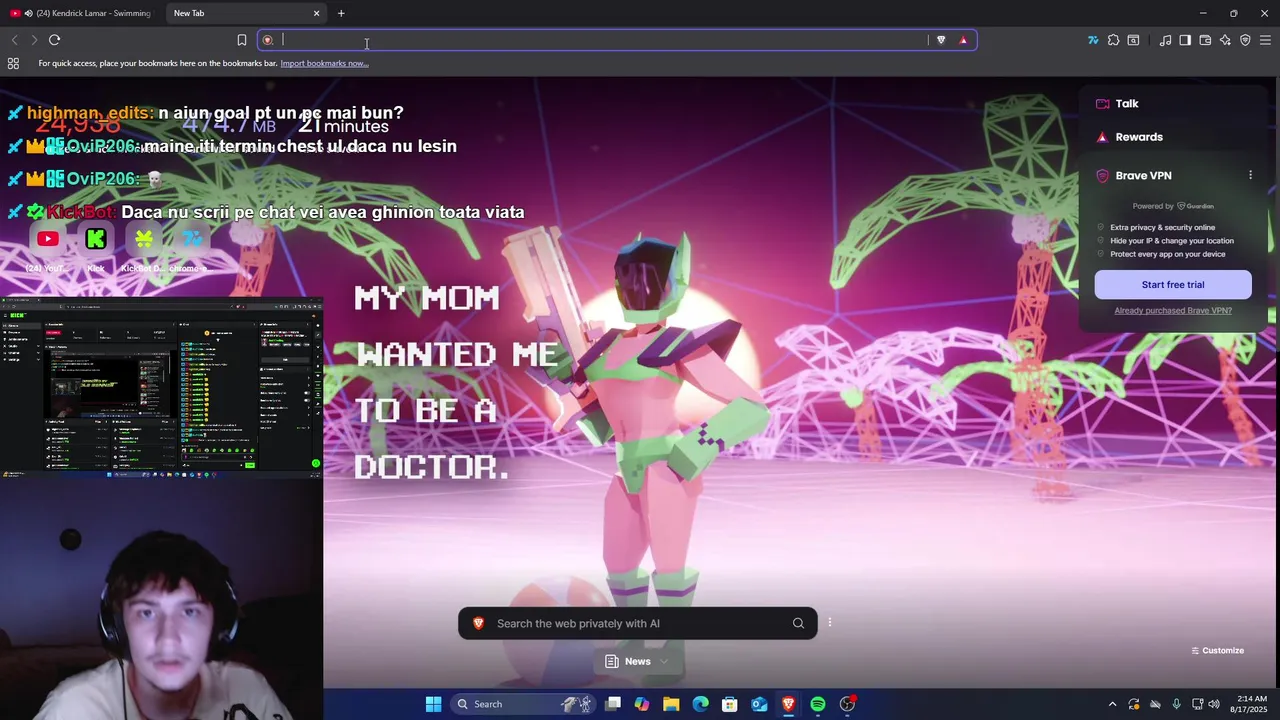Launch Copilot from the taskbar
This screenshot has width=1280, height=720.
pyautogui.click(x=642, y=704)
